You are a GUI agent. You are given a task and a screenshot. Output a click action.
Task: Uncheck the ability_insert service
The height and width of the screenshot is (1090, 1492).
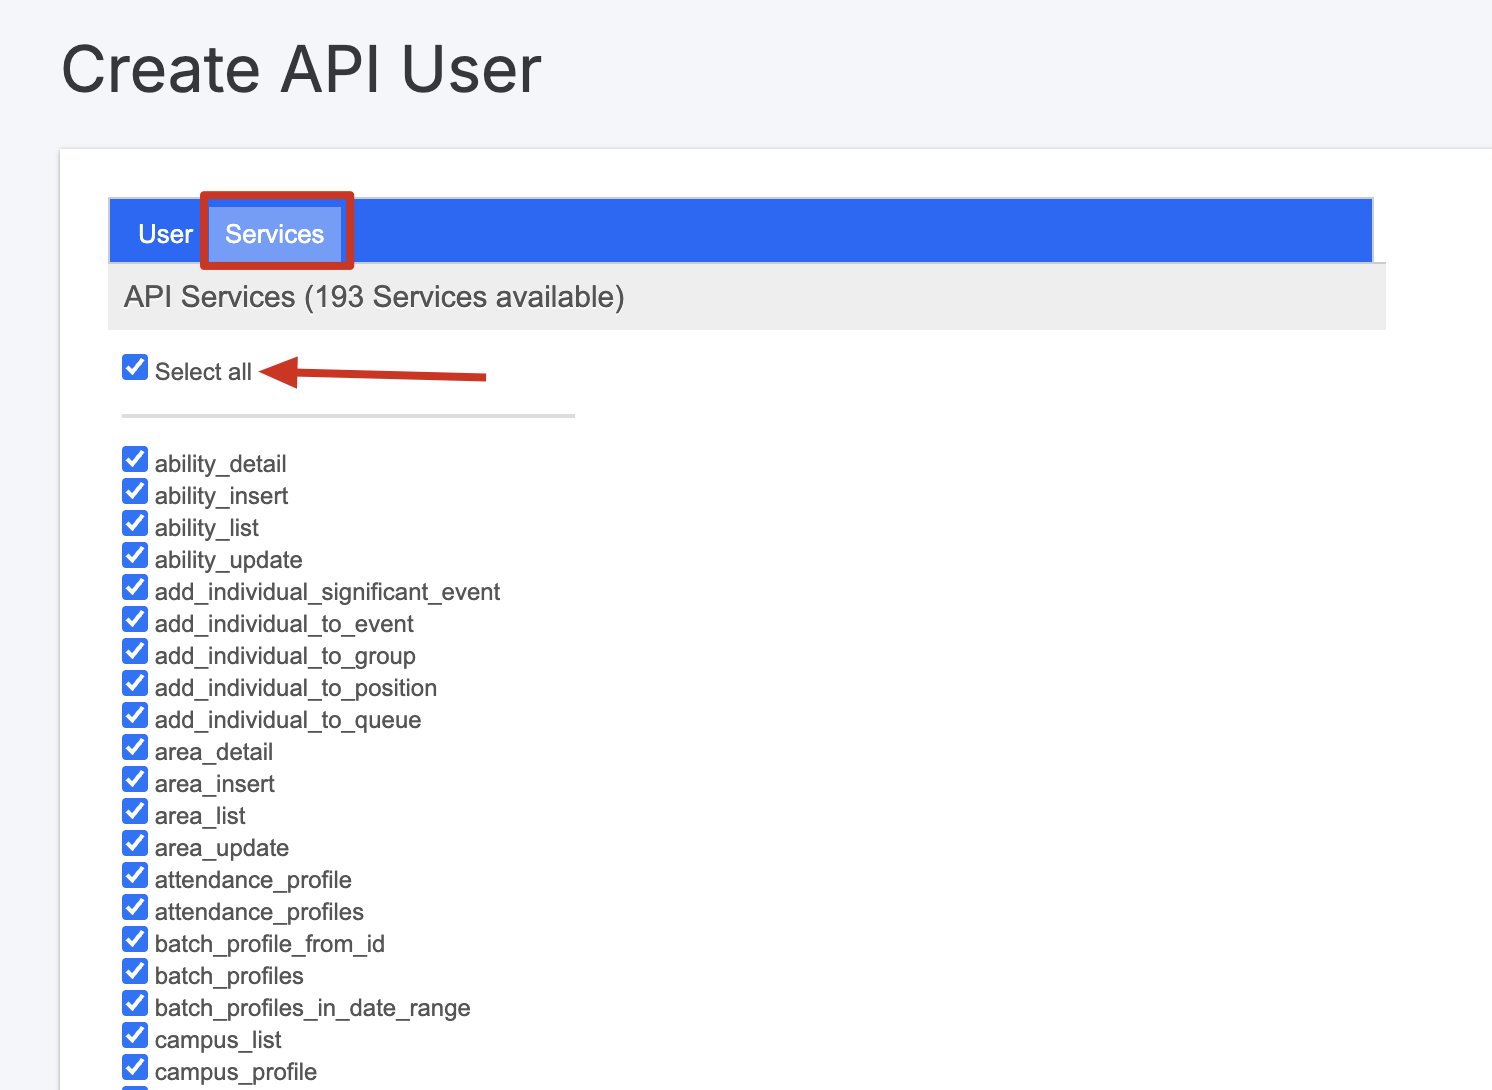[x=135, y=492]
